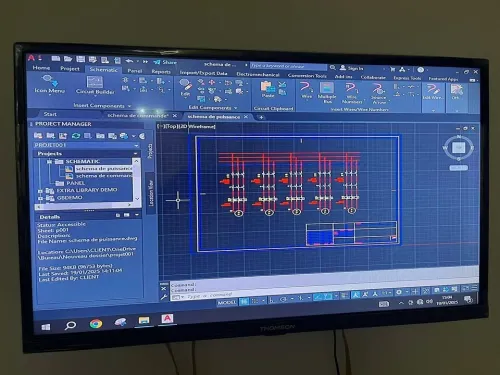Click the first icon in Project Manager toolbar
The width and height of the screenshot is (500, 375).
click(x=38, y=135)
